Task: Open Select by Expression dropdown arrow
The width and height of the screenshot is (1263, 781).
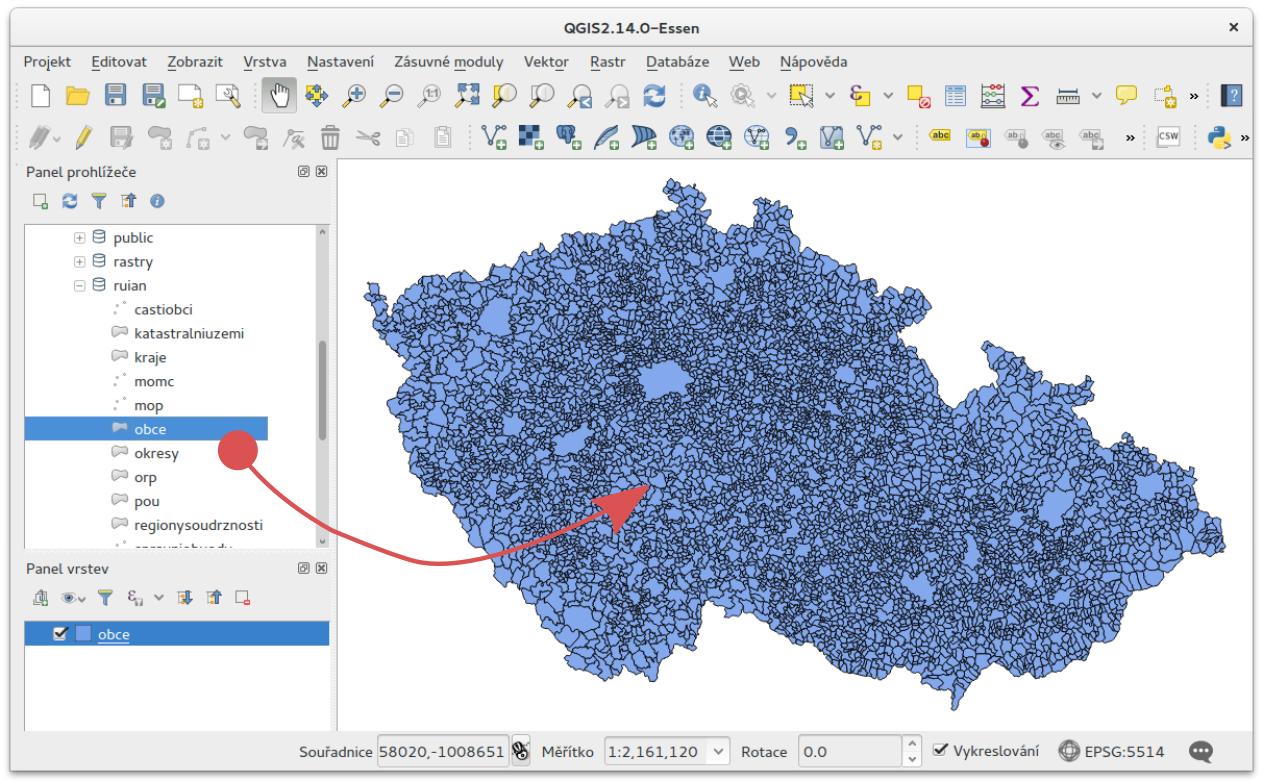Action: coord(888,96)
